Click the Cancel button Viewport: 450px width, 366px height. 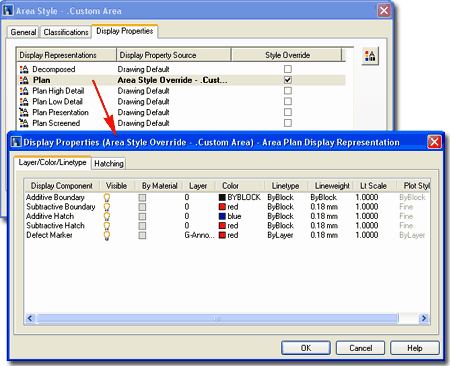click(360, 348)
